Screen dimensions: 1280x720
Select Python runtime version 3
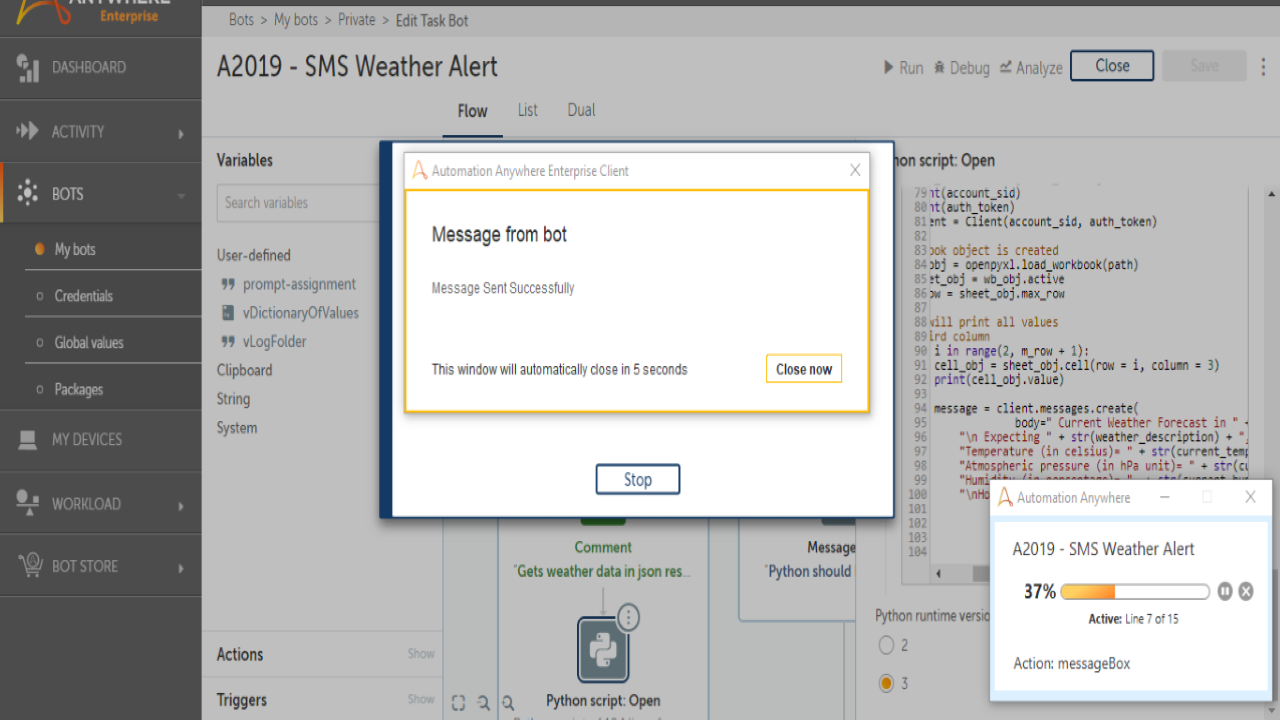point(885,683)
